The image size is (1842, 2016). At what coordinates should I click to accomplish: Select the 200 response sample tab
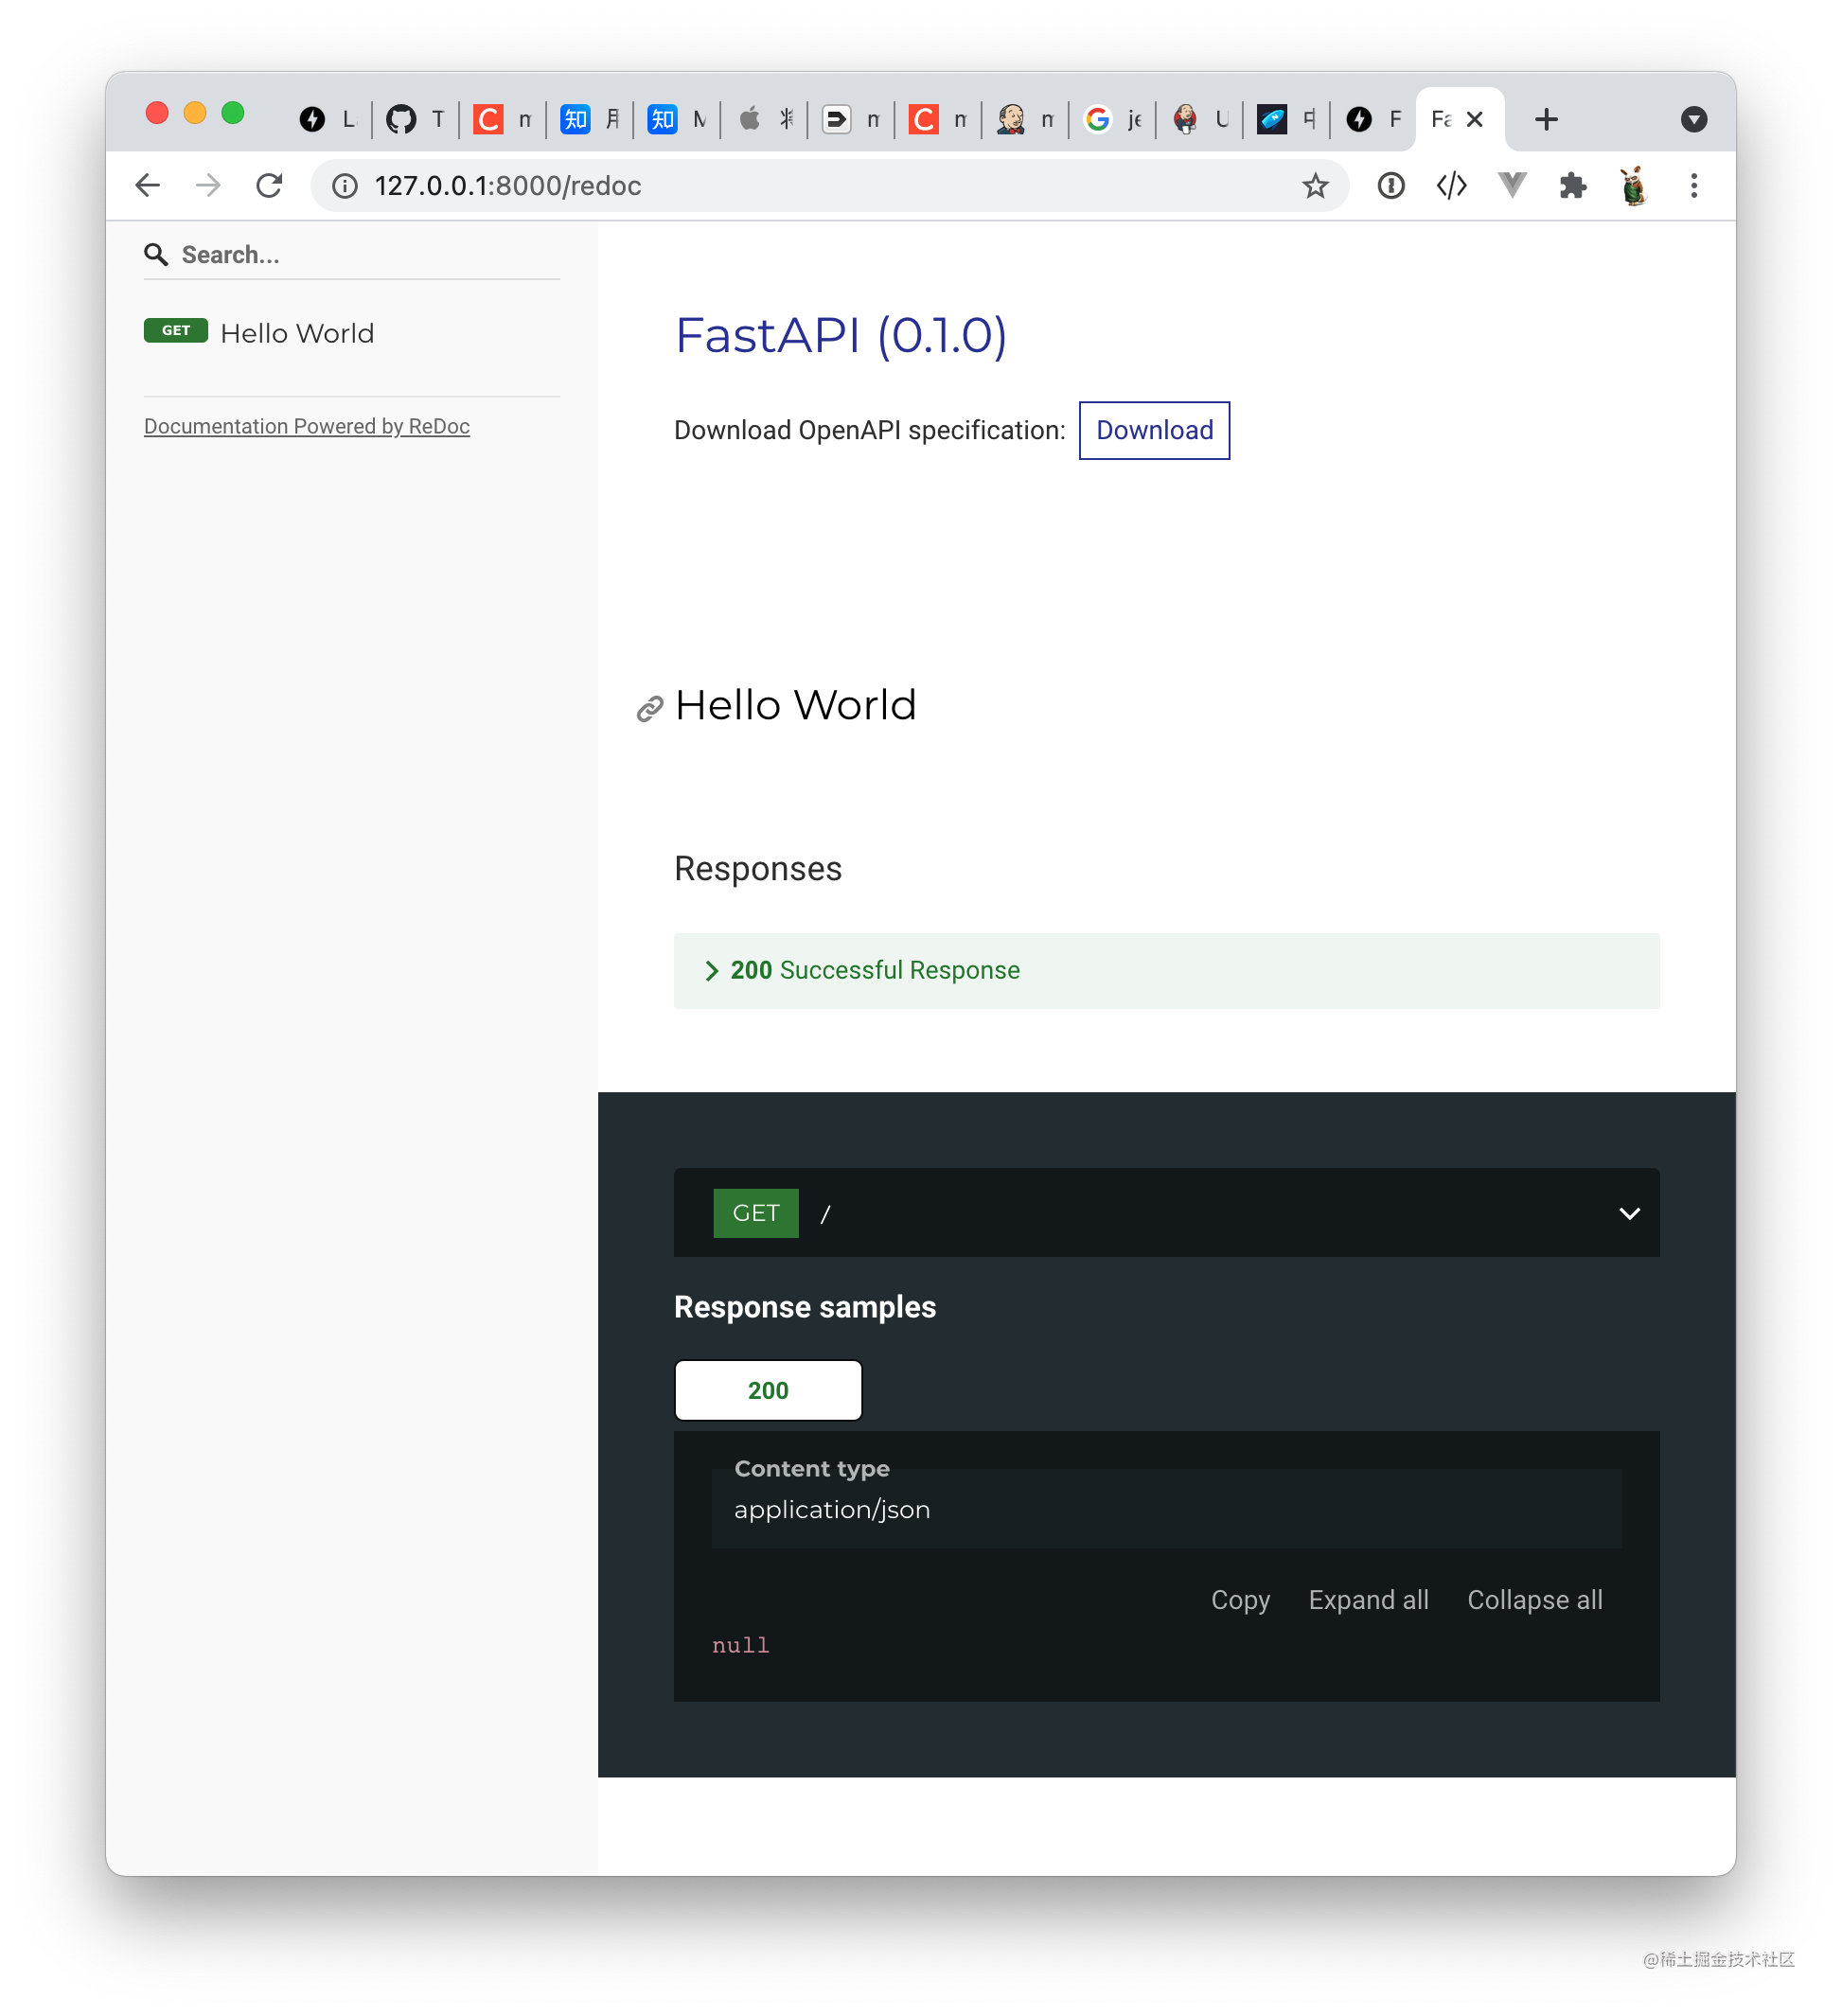[x=768, y=1390]
